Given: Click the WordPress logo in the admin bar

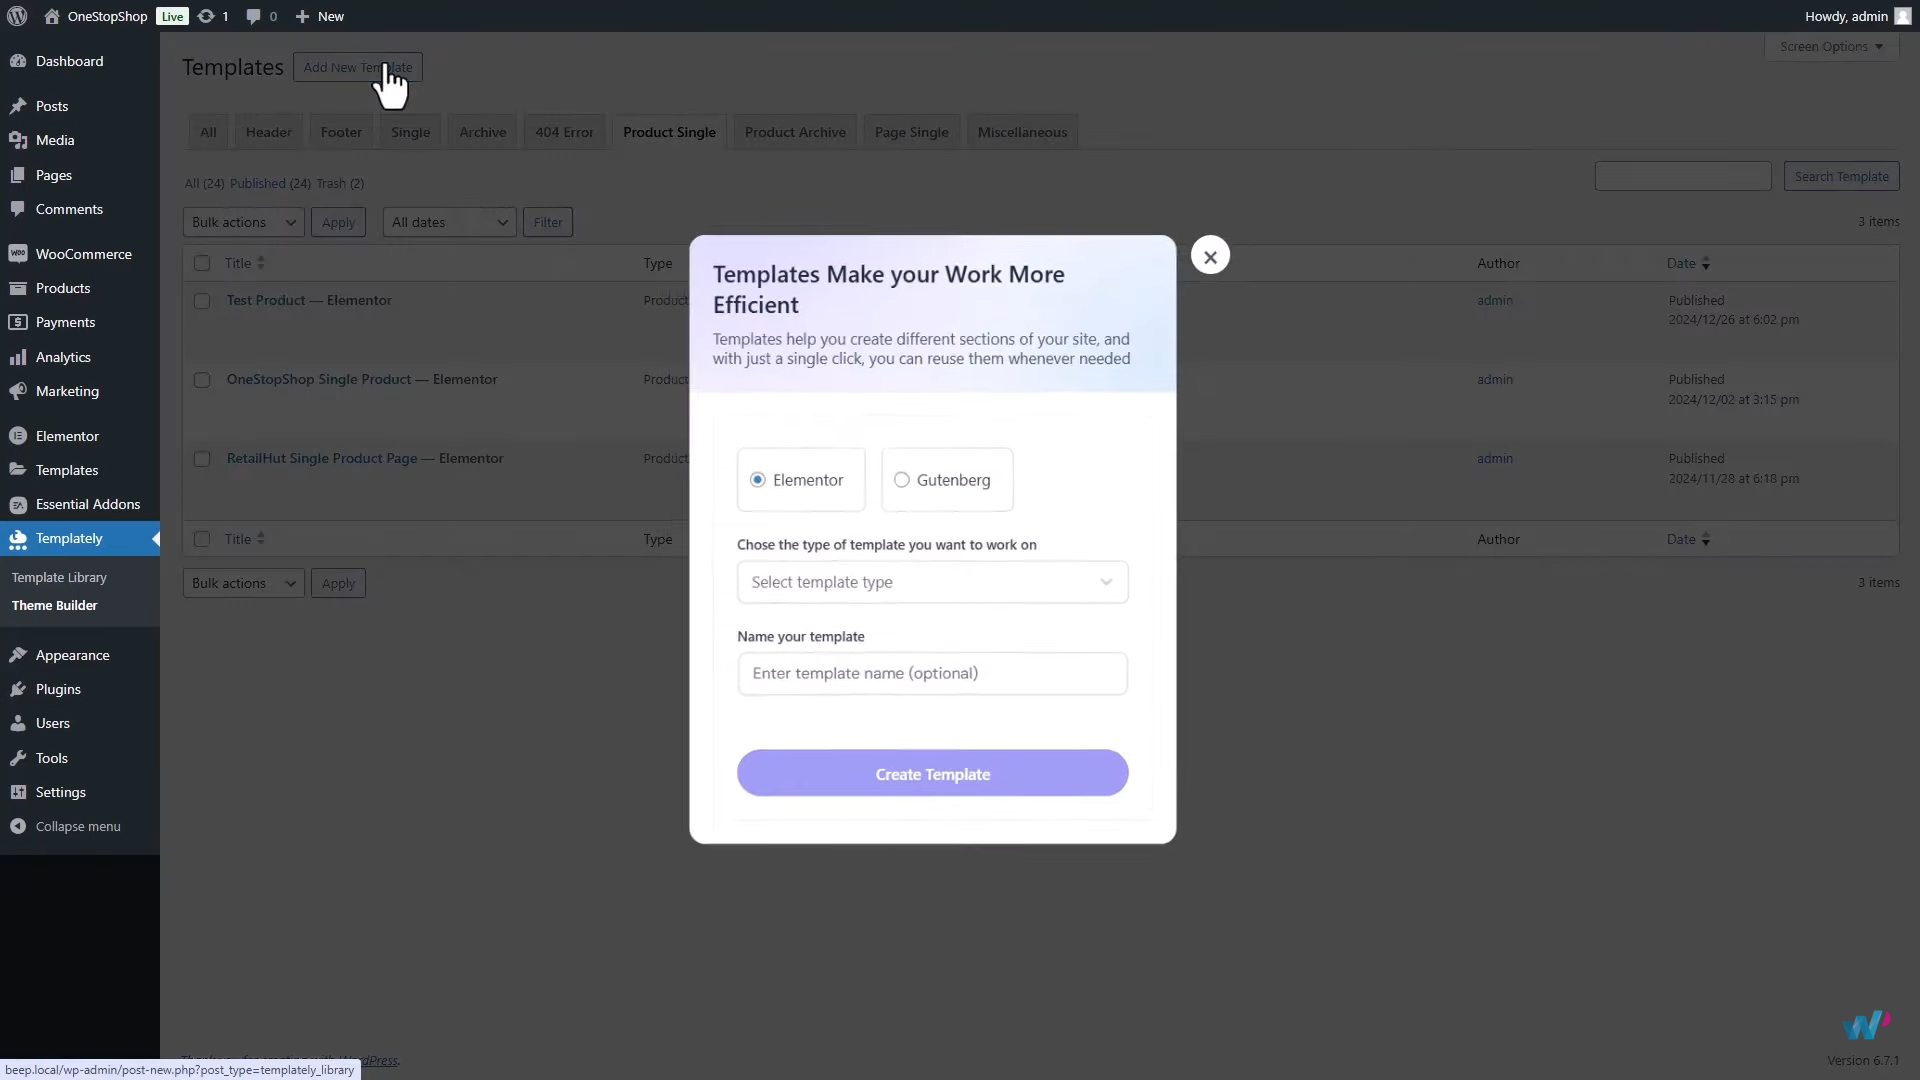Looking at the screenshot, I should click(16, 16).
